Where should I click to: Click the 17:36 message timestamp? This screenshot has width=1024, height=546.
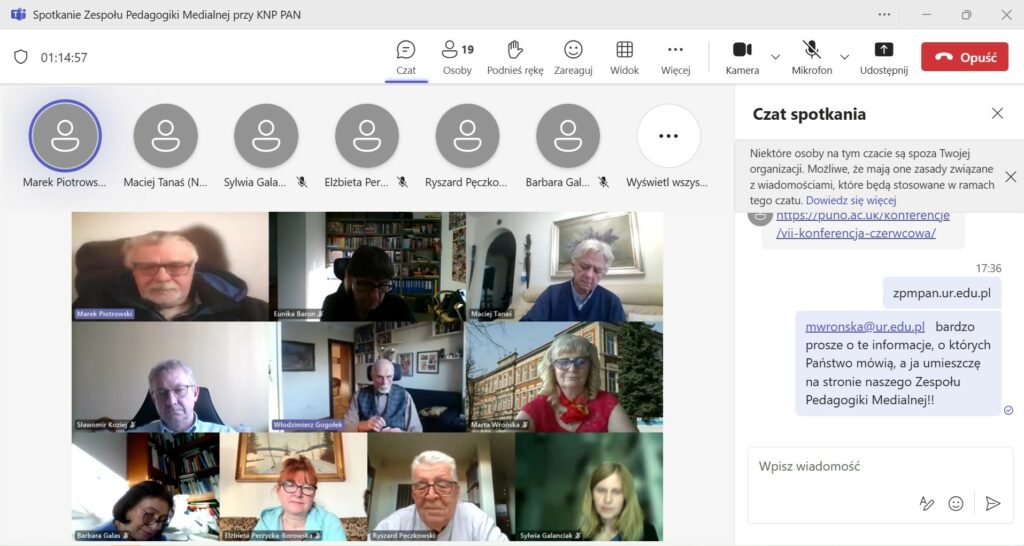988,268
